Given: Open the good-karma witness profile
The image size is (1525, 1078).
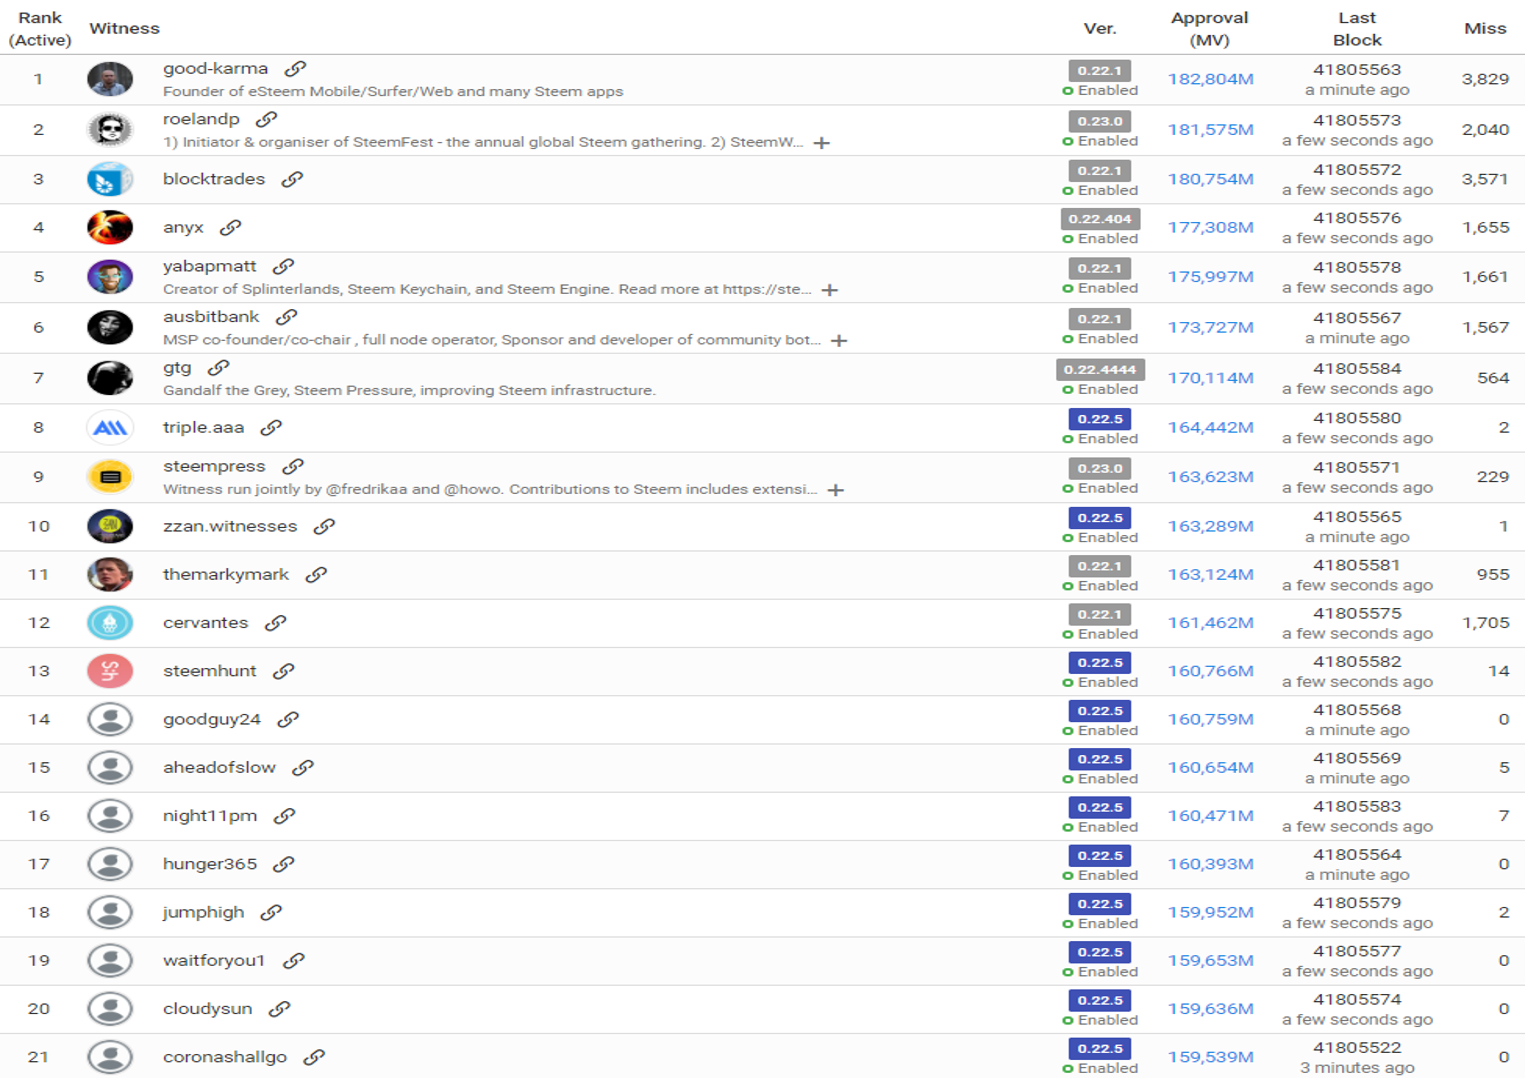Looking at the screenshot, I should (215, 68).
